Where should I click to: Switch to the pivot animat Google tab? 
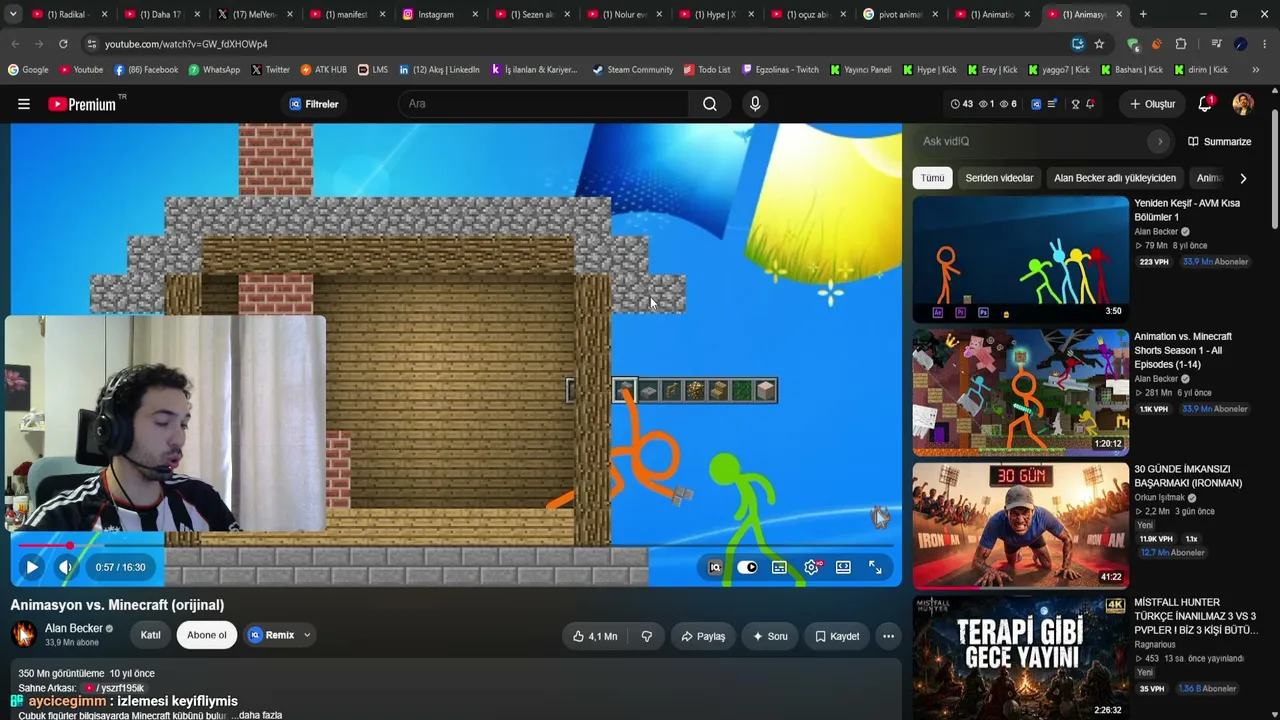(x=901, y=14)
